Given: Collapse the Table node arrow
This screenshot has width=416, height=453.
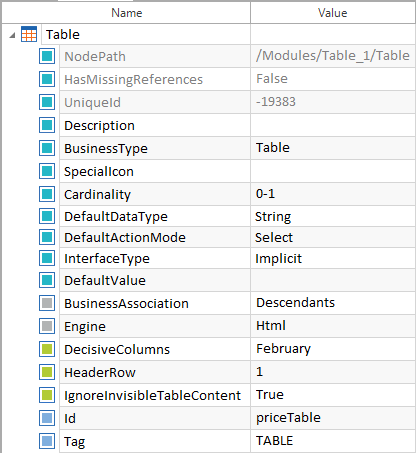Looking at the screenshot, I should tap(12, 35).
